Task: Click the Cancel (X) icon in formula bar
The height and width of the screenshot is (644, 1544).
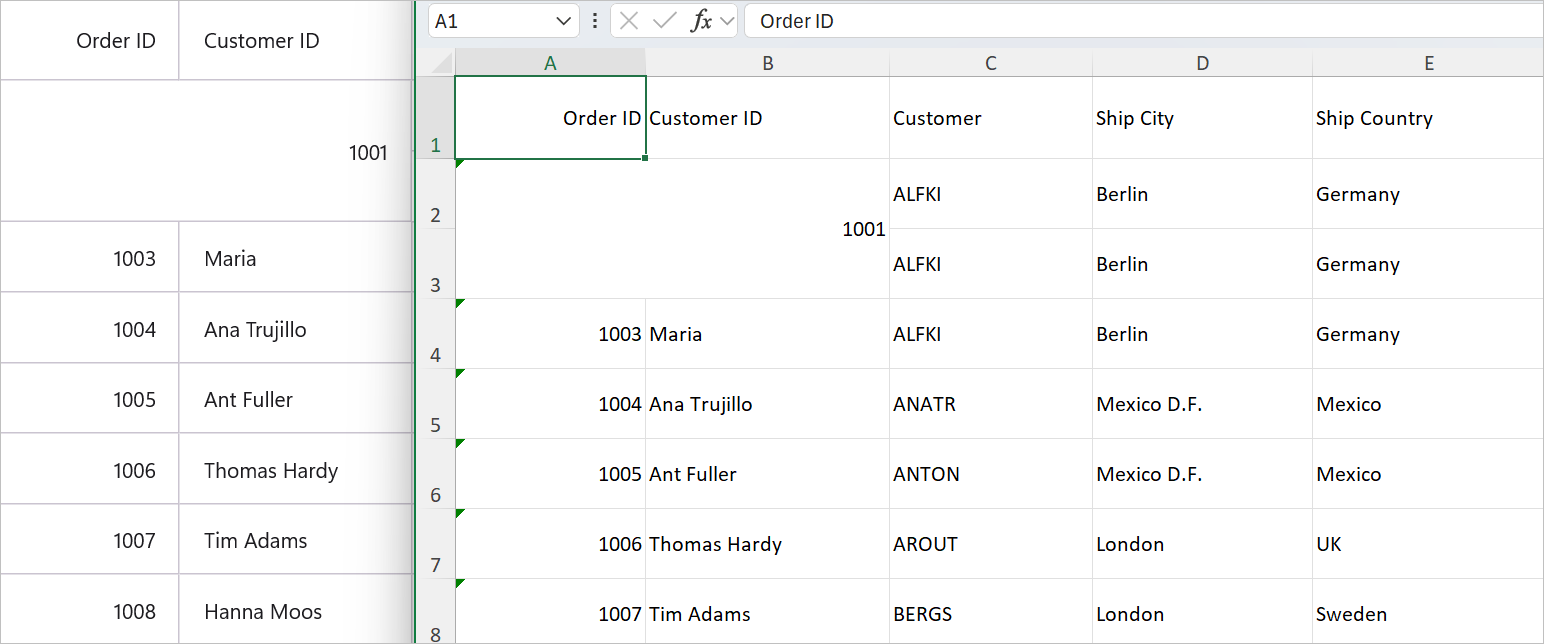Action: point(629,21)
